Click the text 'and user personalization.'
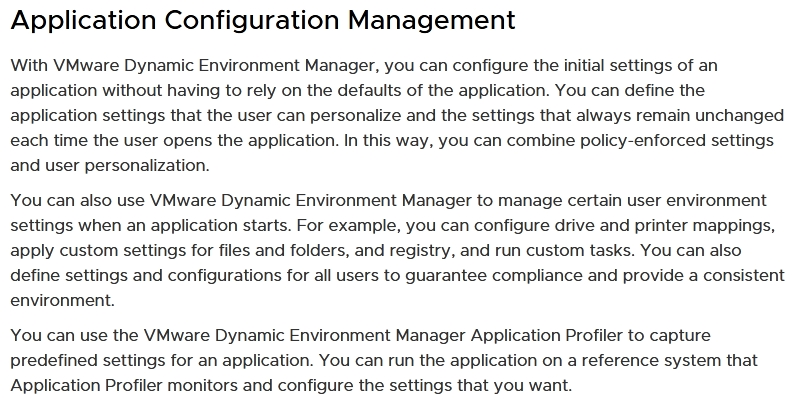The image size is (800, 409). point(110,166)
